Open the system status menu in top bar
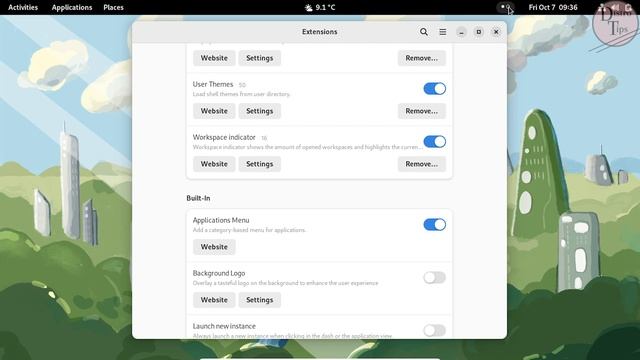640x360 pixels. click(x=615, y=7)
